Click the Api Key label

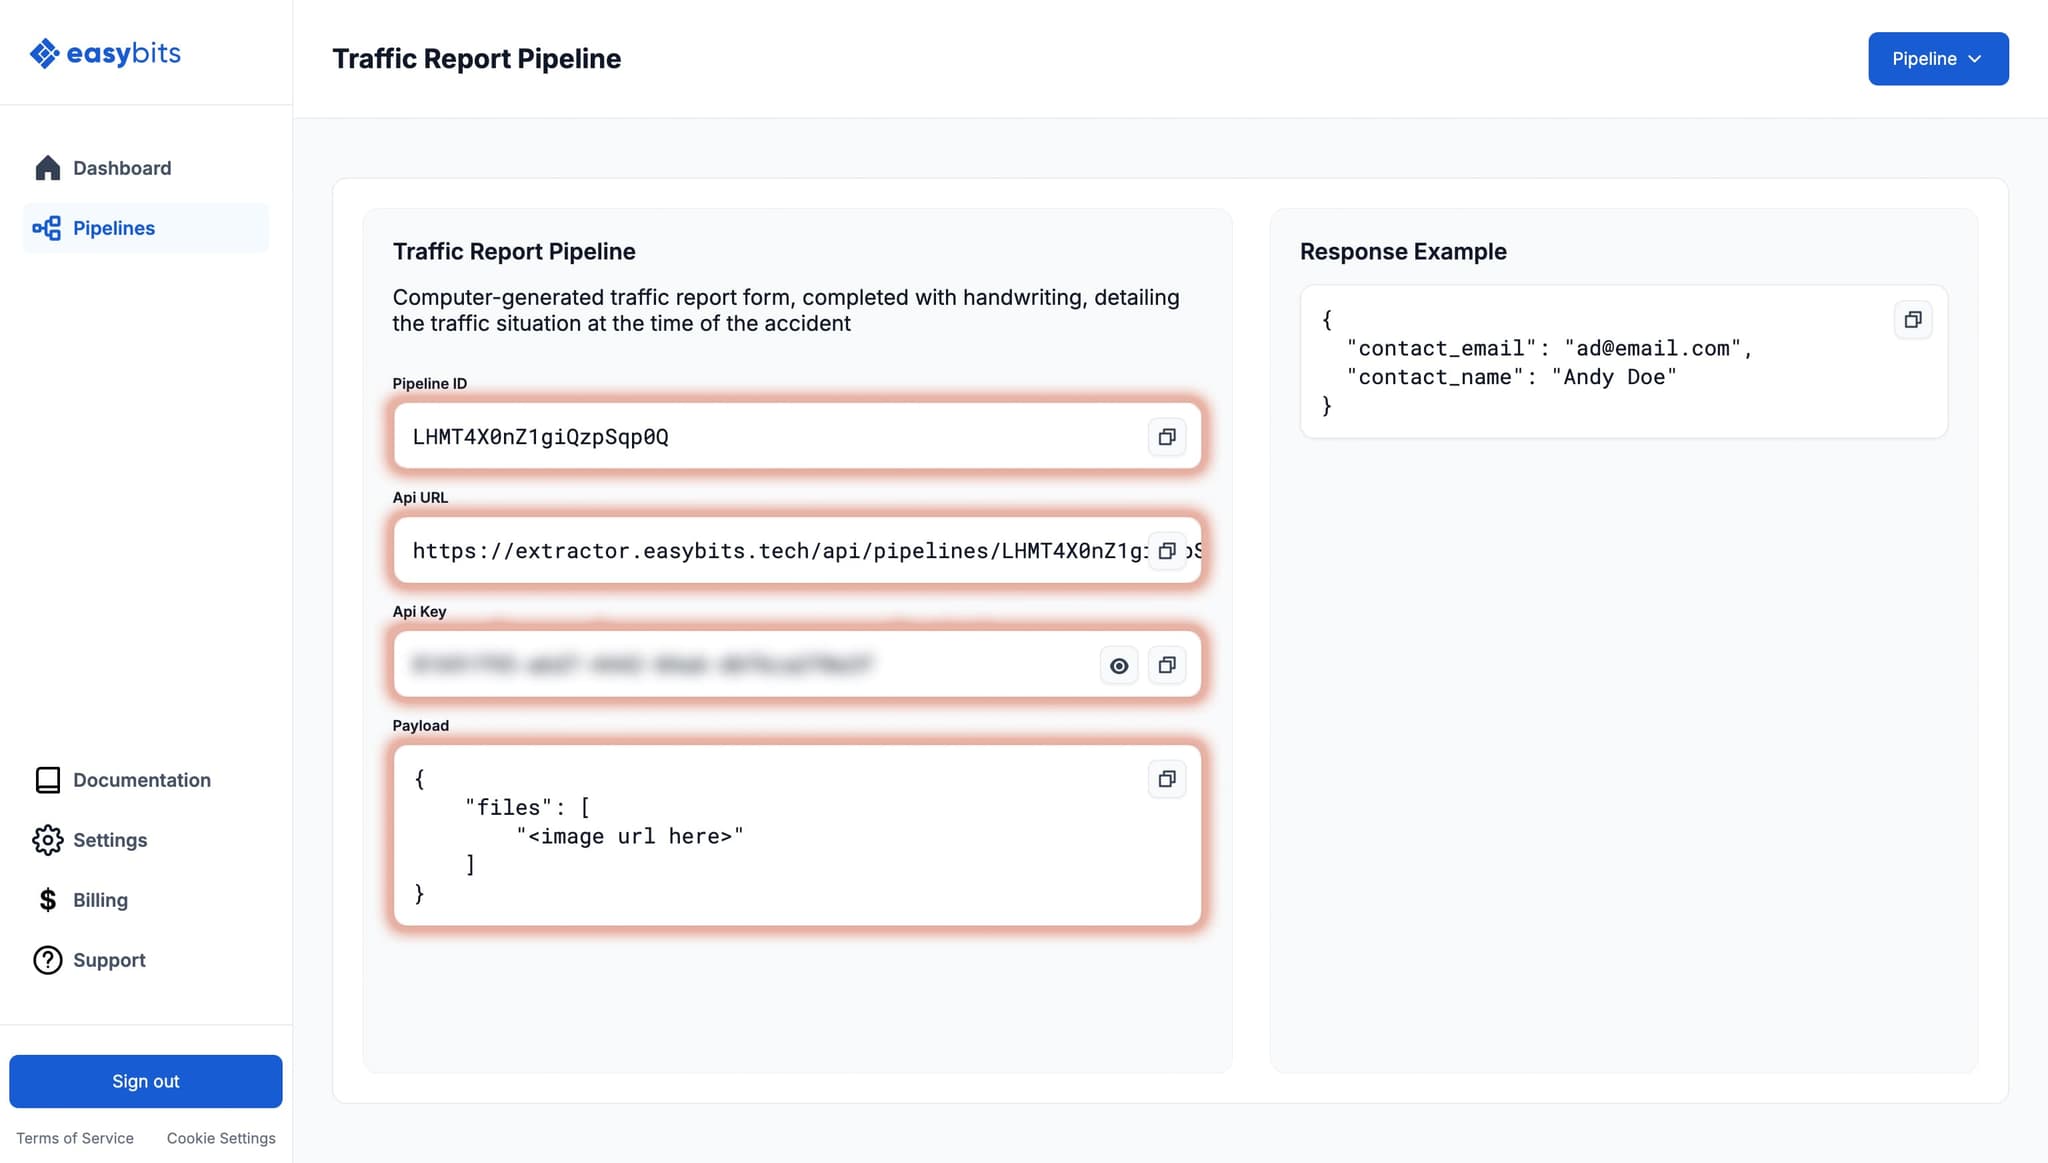tap(419, 611)
